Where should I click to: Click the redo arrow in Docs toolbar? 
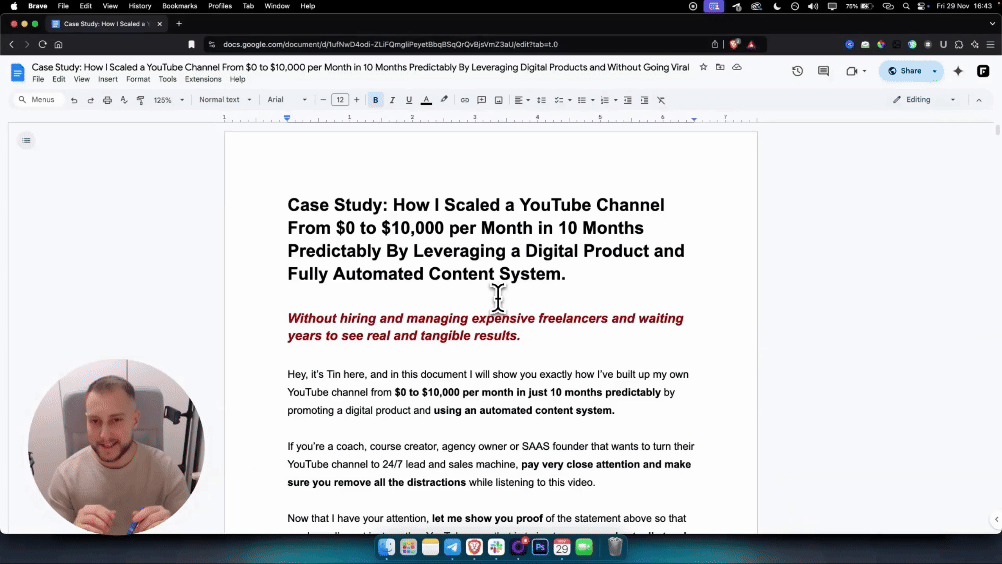point(91,100)
